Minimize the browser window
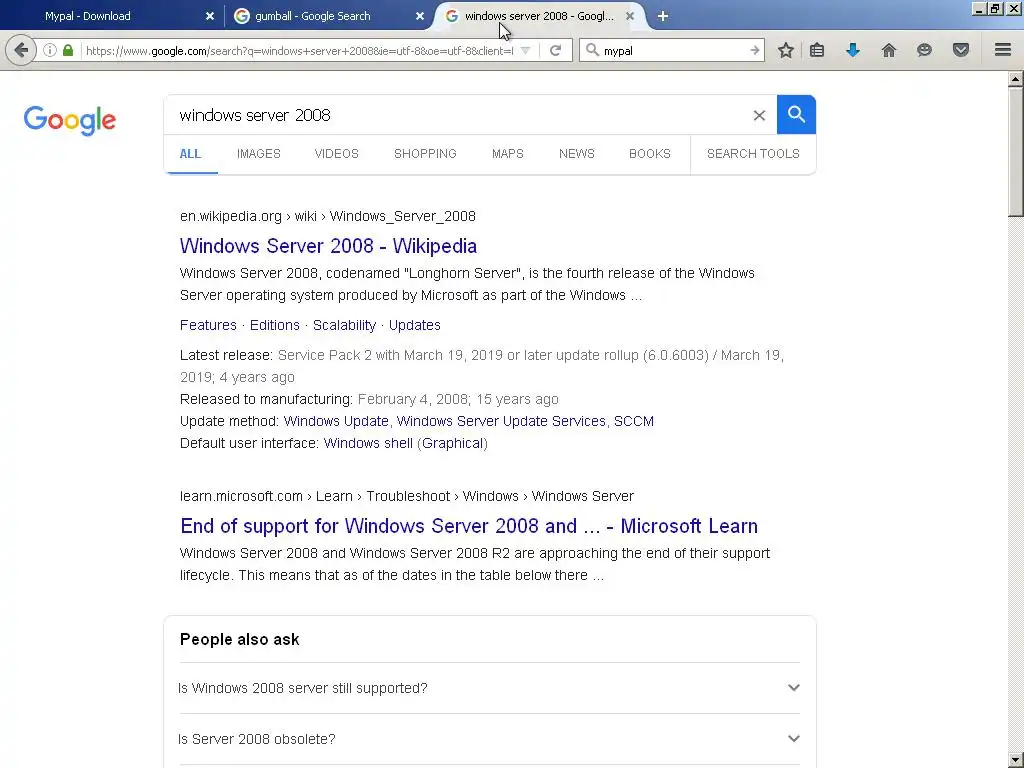 click(x=978, y=9)
